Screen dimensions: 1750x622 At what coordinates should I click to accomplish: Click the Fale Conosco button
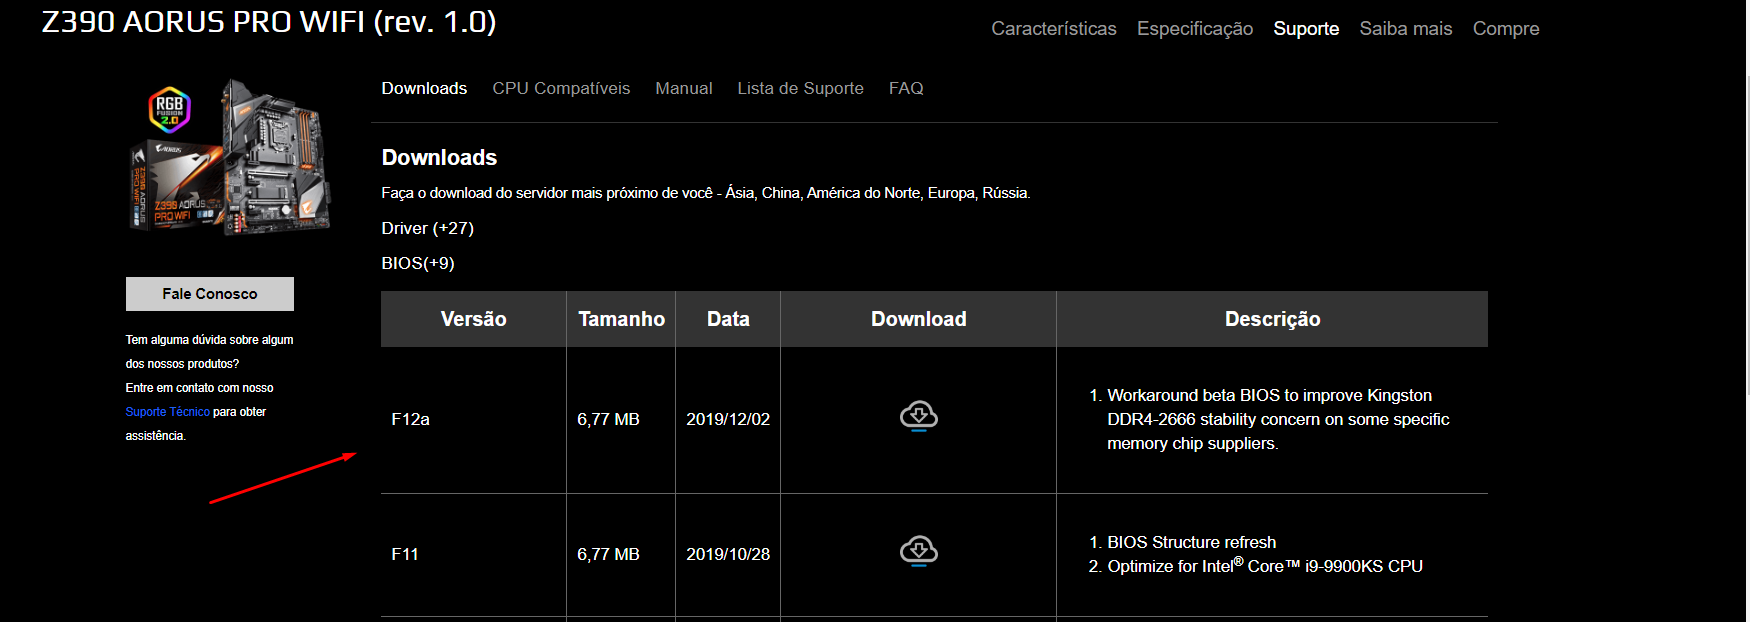pyautogui.click(x=210, y=294)
